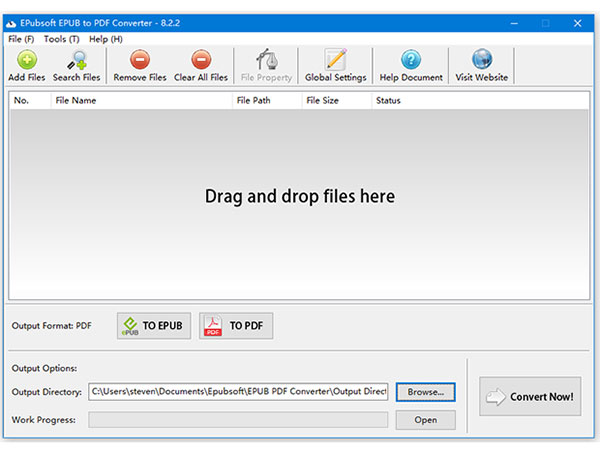Click the Output Directory path field

click(x=238, y=392)
